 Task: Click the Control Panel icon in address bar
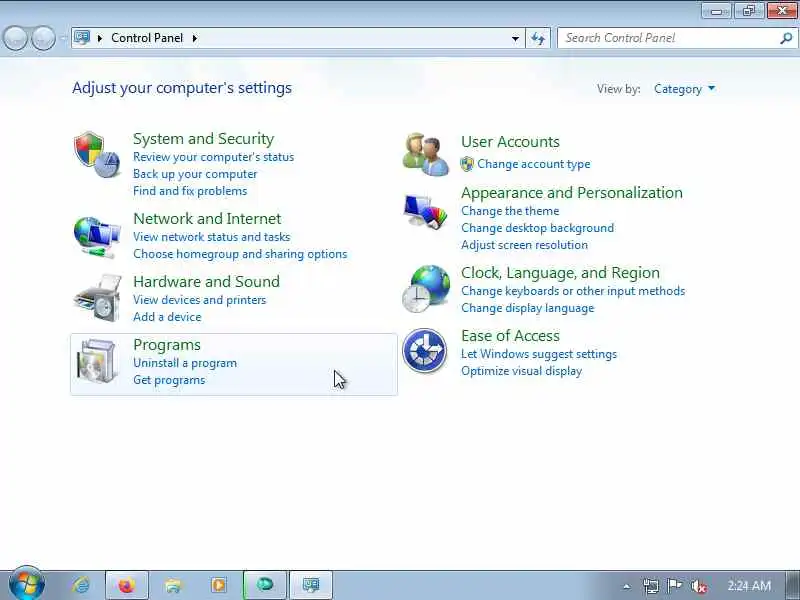pos(82,38)
